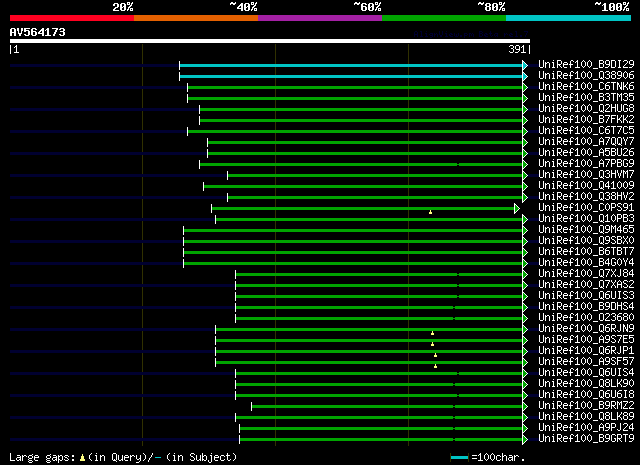Open hit UniRef100_Q6UIS4
This screenshot has height=465, width=640.
pos(586,373)
